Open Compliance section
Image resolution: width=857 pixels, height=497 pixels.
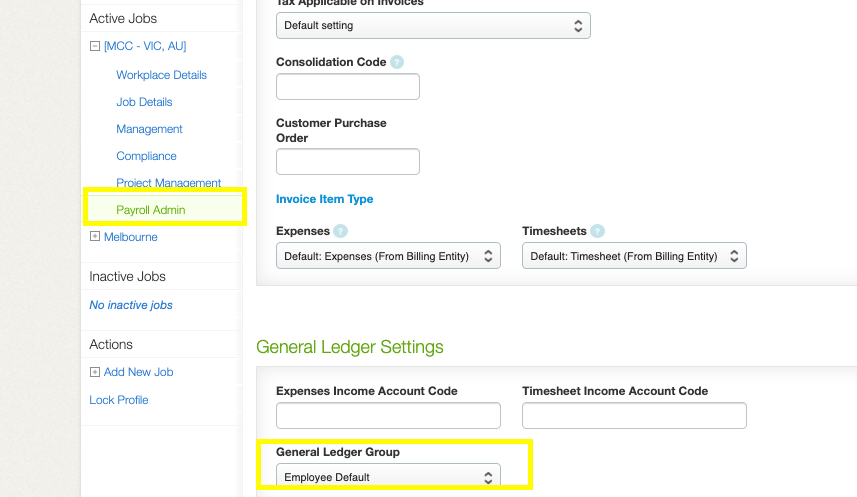146,156
